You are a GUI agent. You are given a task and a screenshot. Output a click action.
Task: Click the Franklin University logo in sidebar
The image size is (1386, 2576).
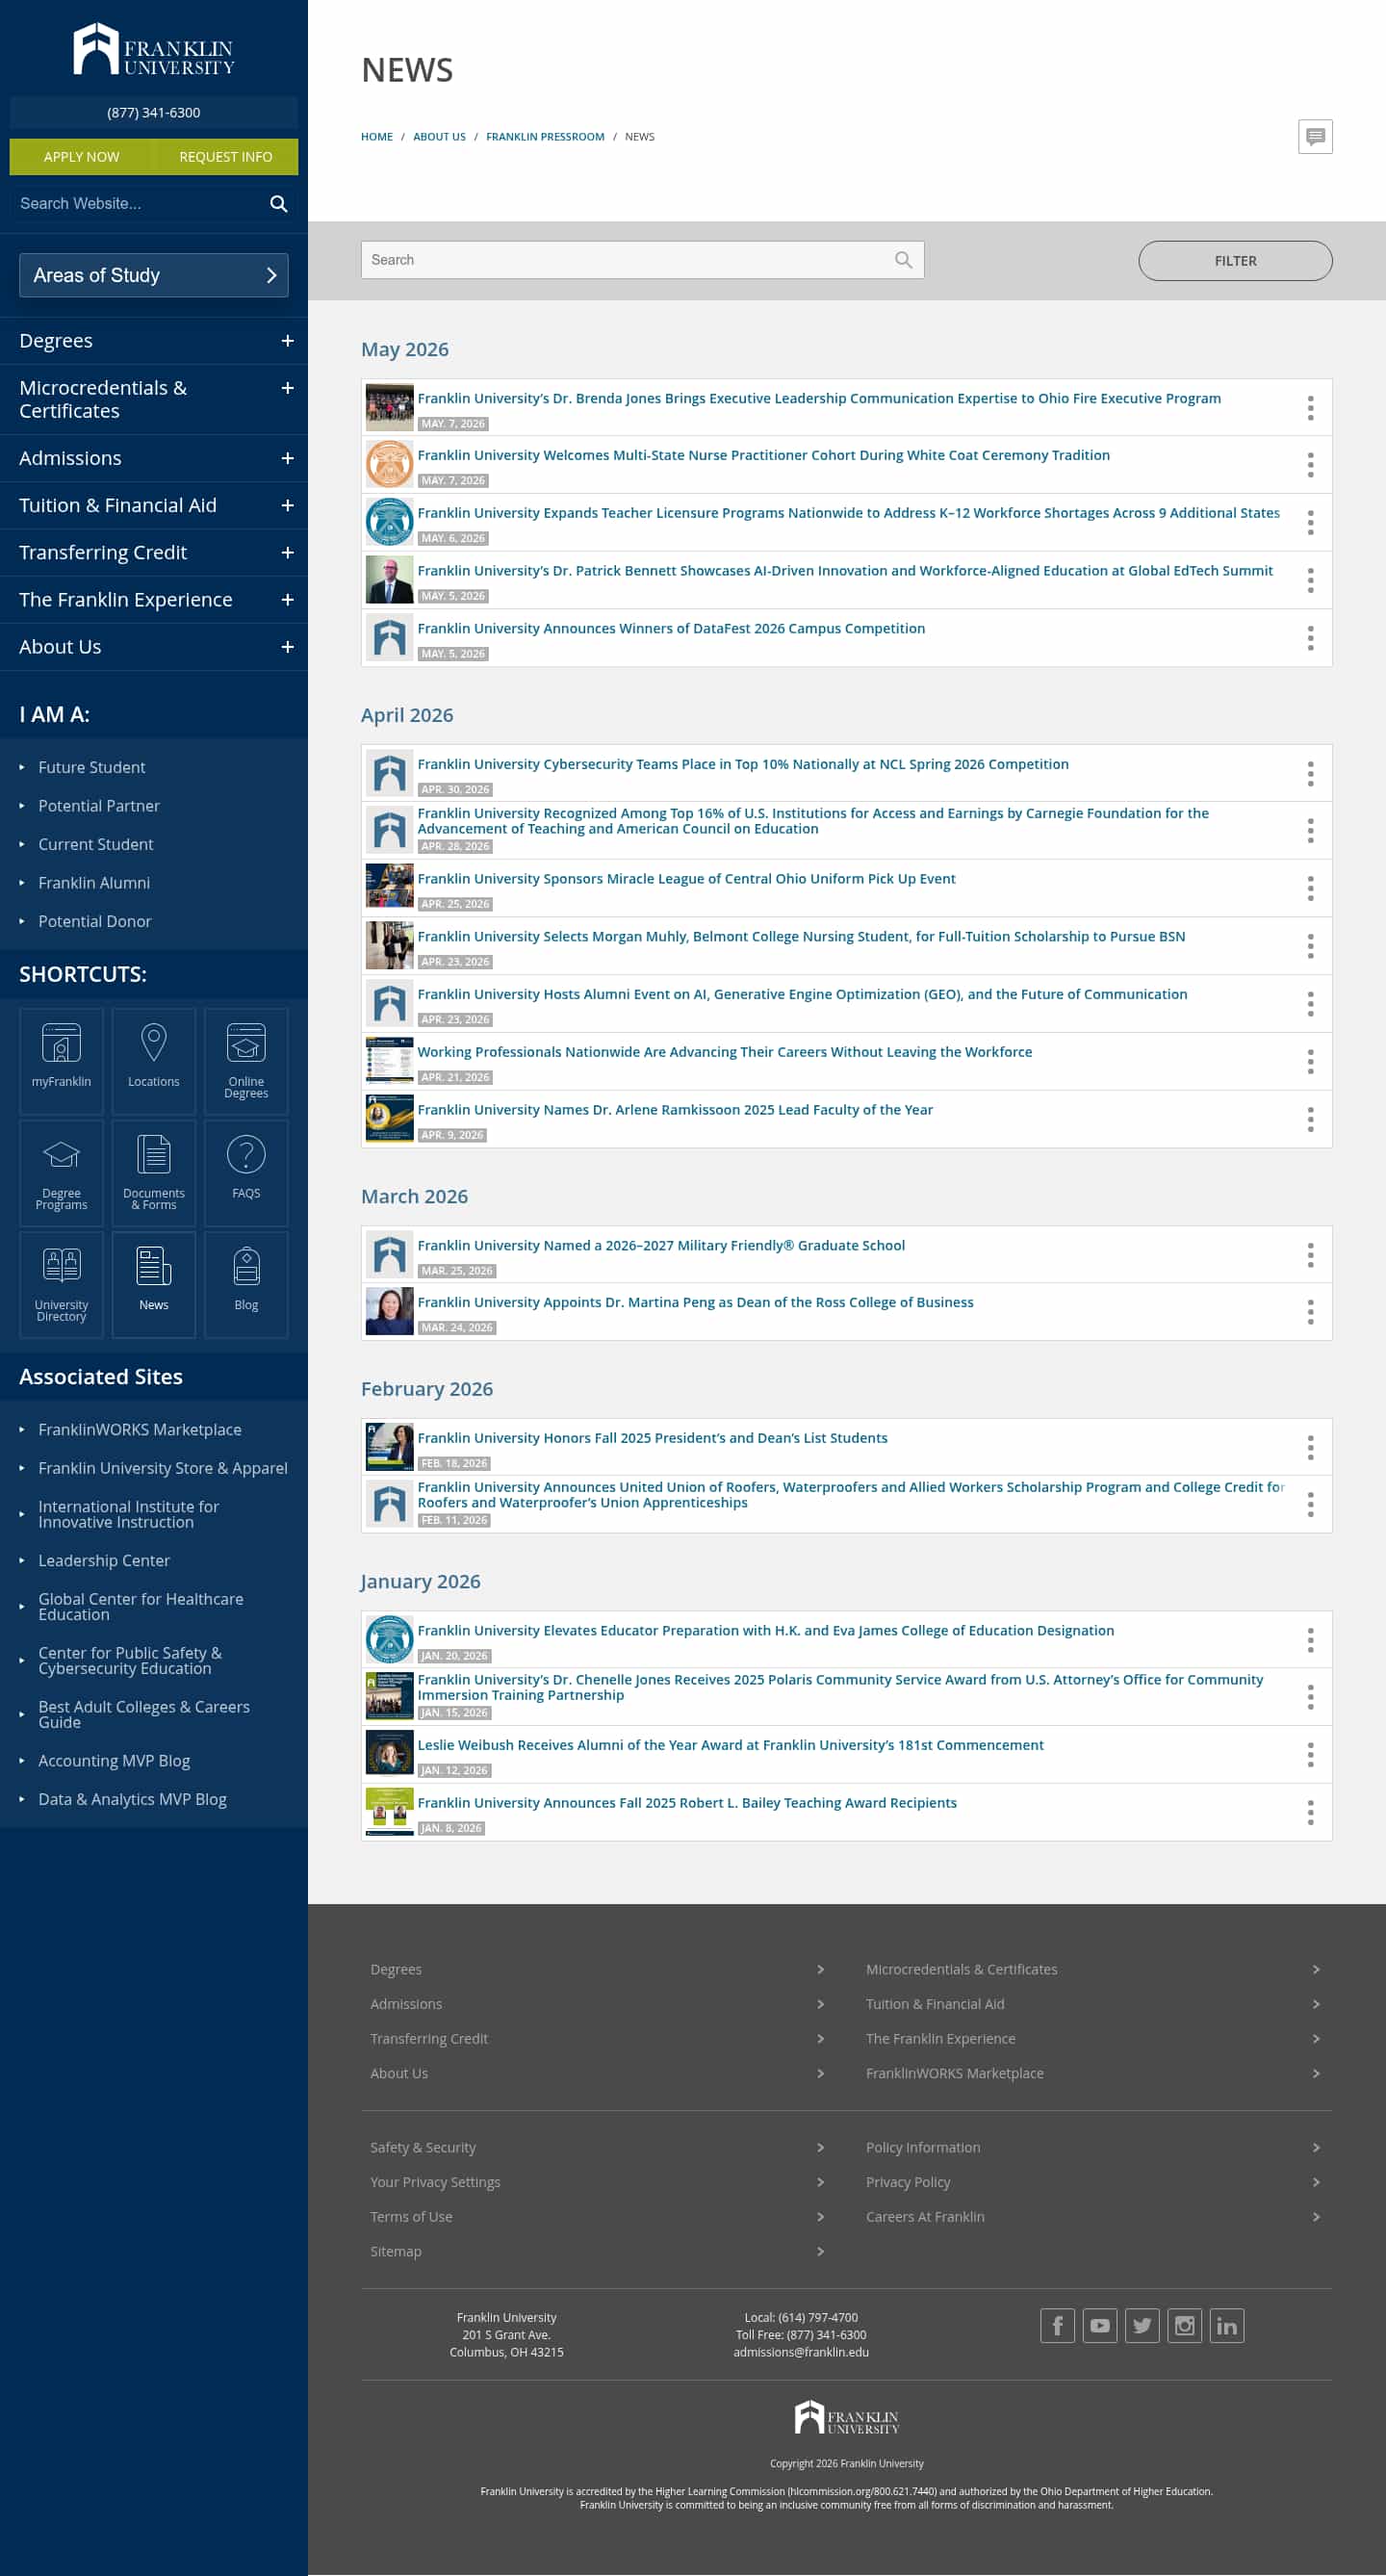coord(154,49)
